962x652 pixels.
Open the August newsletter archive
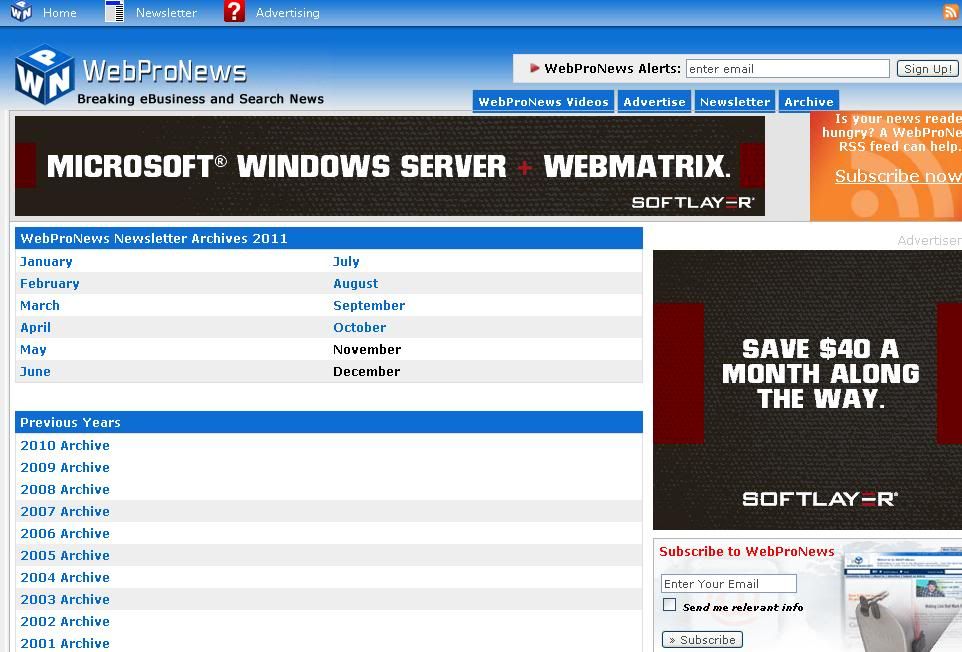click(356, 283)
